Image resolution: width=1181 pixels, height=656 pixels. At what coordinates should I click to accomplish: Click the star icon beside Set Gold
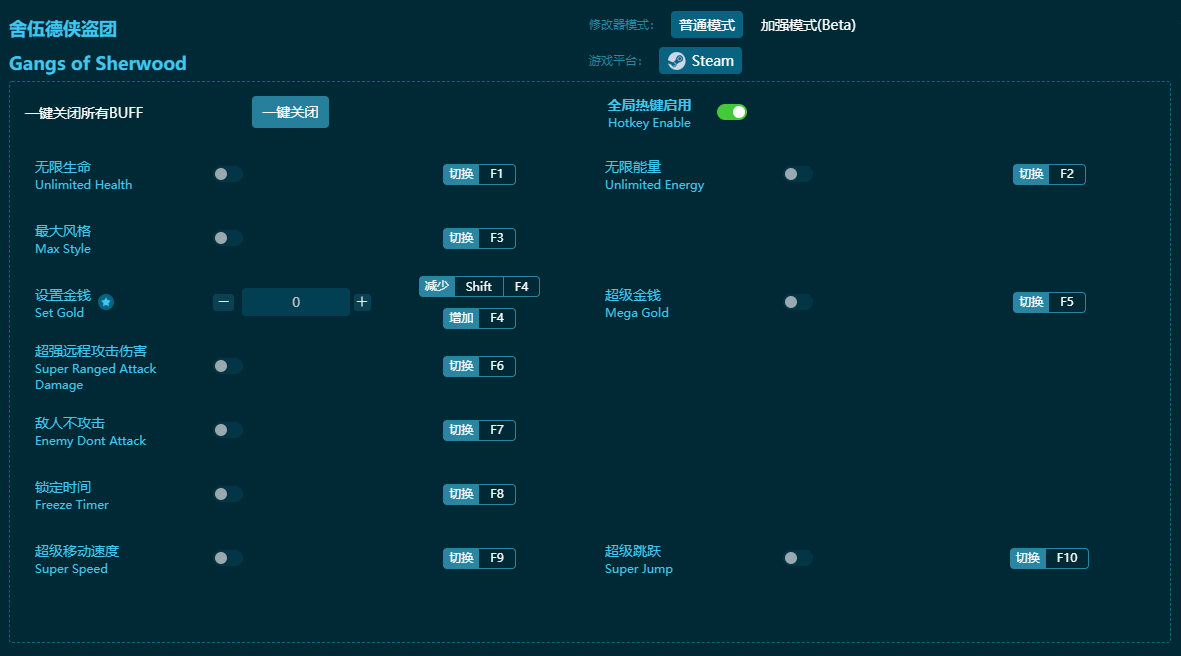click(106, 302)
